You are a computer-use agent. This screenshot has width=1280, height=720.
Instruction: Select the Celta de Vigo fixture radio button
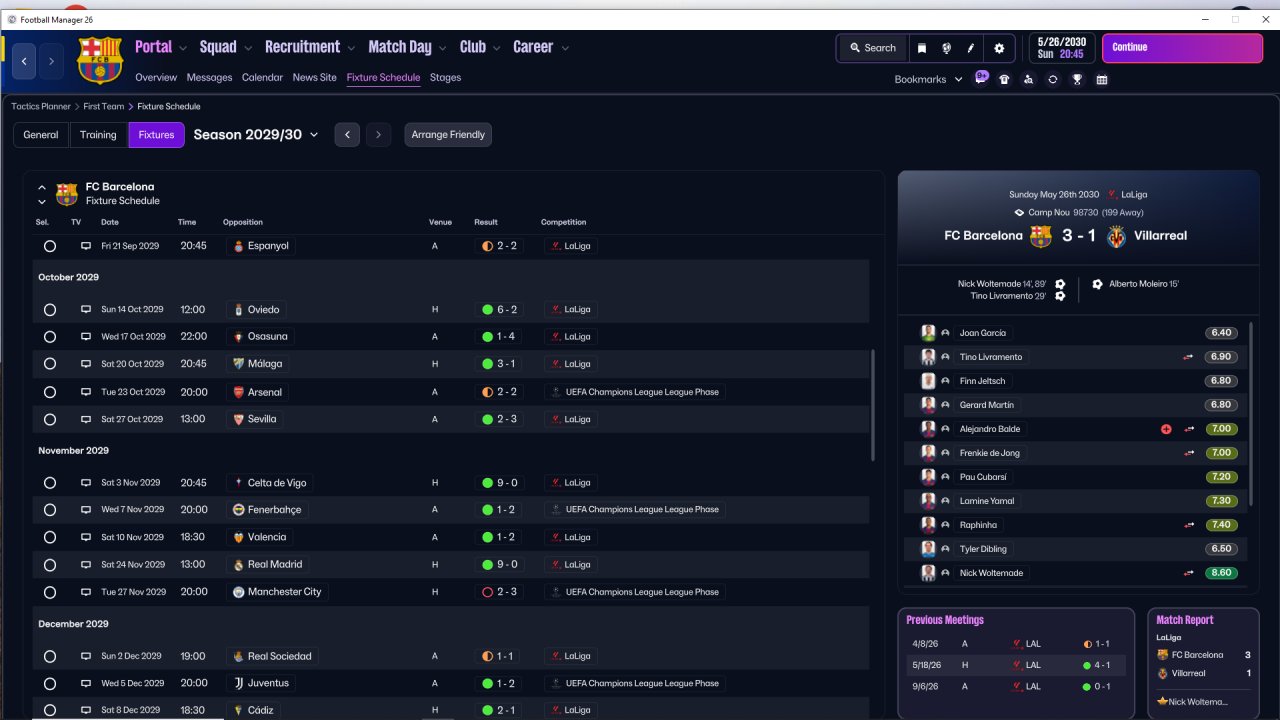point(50,483)
